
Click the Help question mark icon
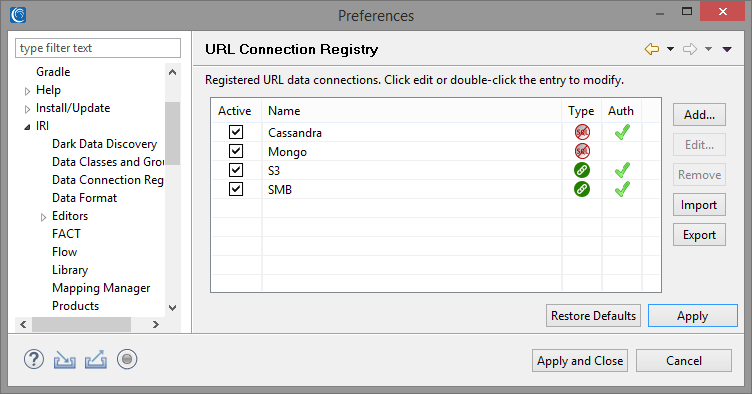point(34,359)
